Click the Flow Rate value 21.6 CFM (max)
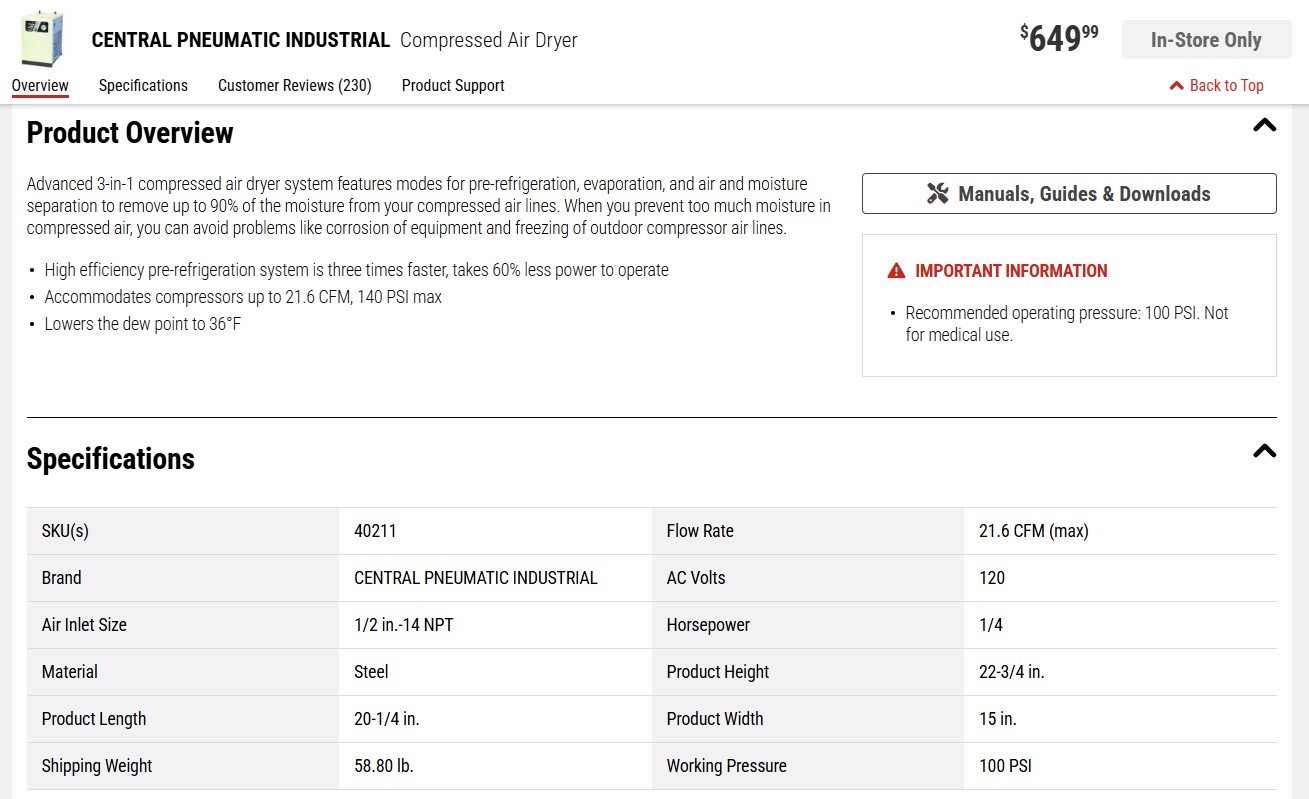The width and height of the screenshot is (1309, 799). click(x=1034, y=531)
